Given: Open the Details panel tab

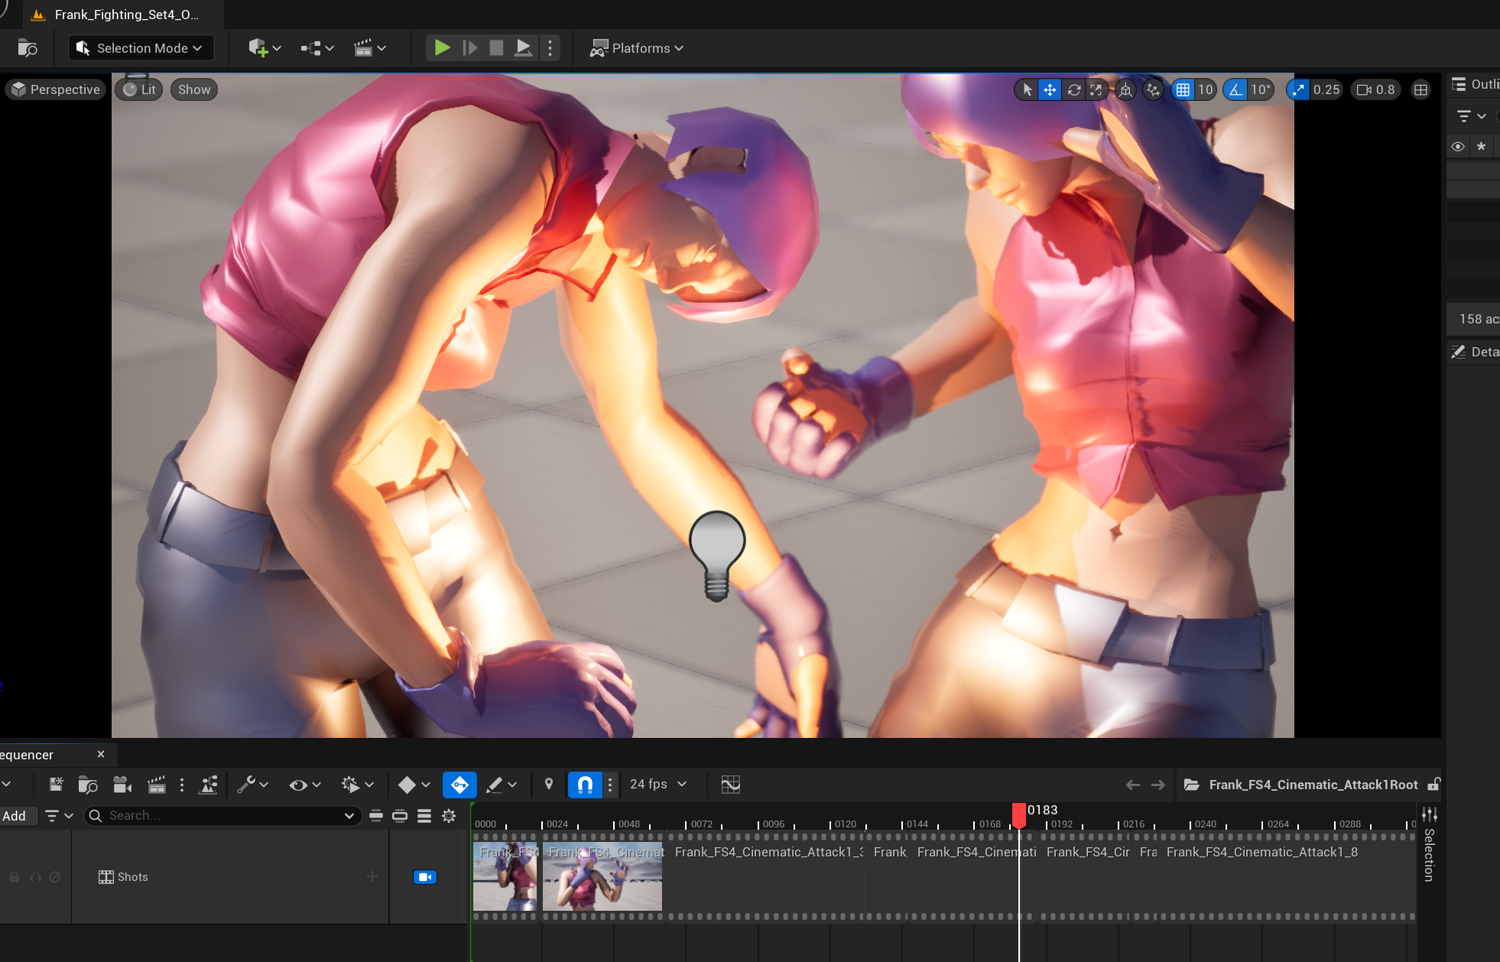Looking at the screenshot, I should 1475,352.
